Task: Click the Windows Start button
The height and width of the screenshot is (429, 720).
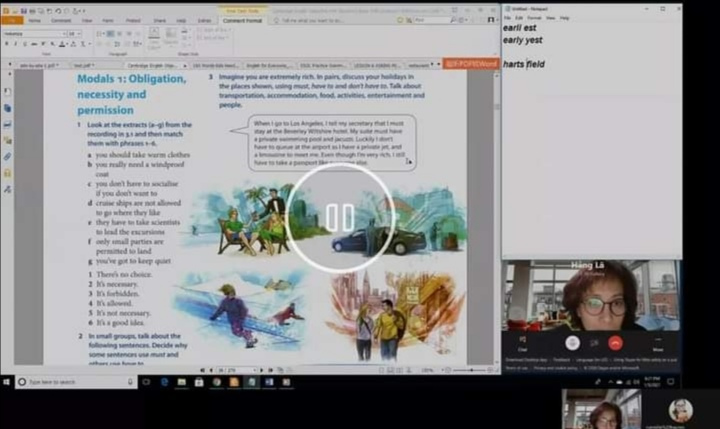Action: pyautogui.click(x=8, y=382)
